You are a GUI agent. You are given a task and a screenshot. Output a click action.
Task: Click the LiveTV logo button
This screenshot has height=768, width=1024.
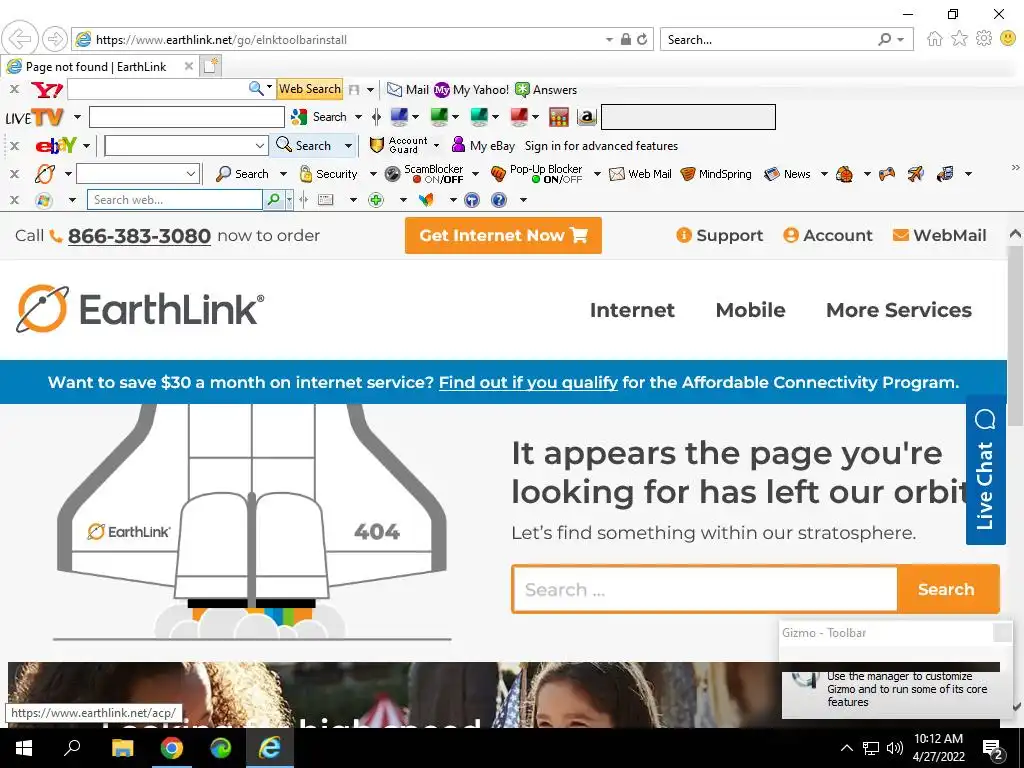(35, 118)
